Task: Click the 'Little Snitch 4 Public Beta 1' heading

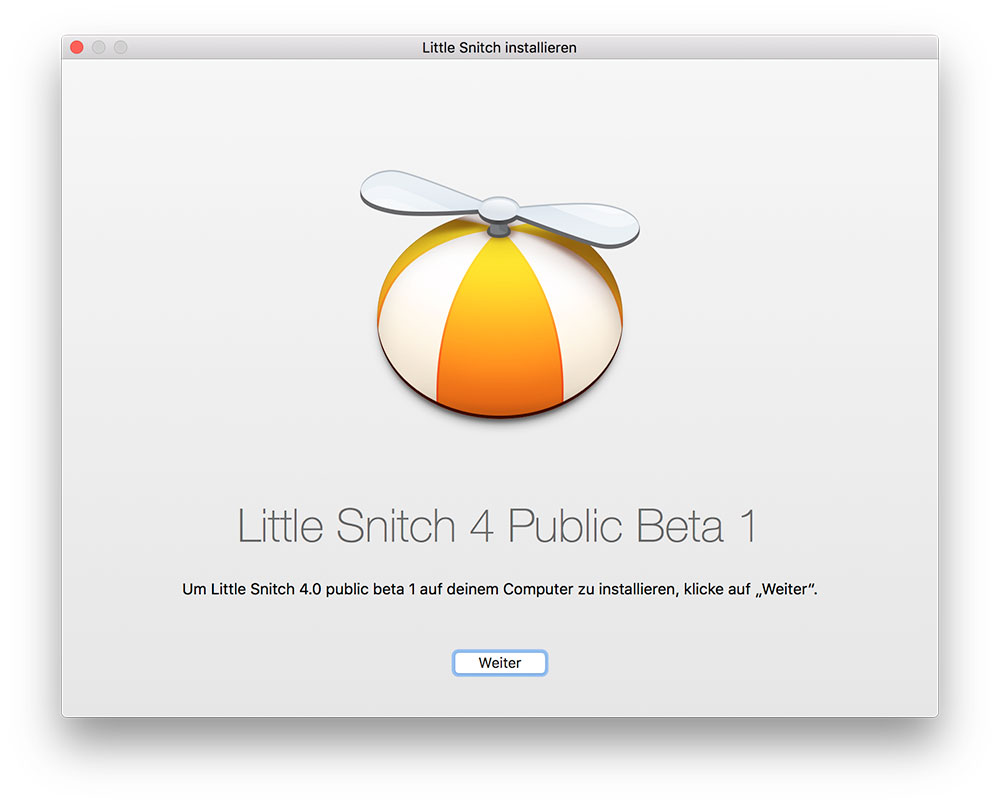Action: click(x=497, y=526)
